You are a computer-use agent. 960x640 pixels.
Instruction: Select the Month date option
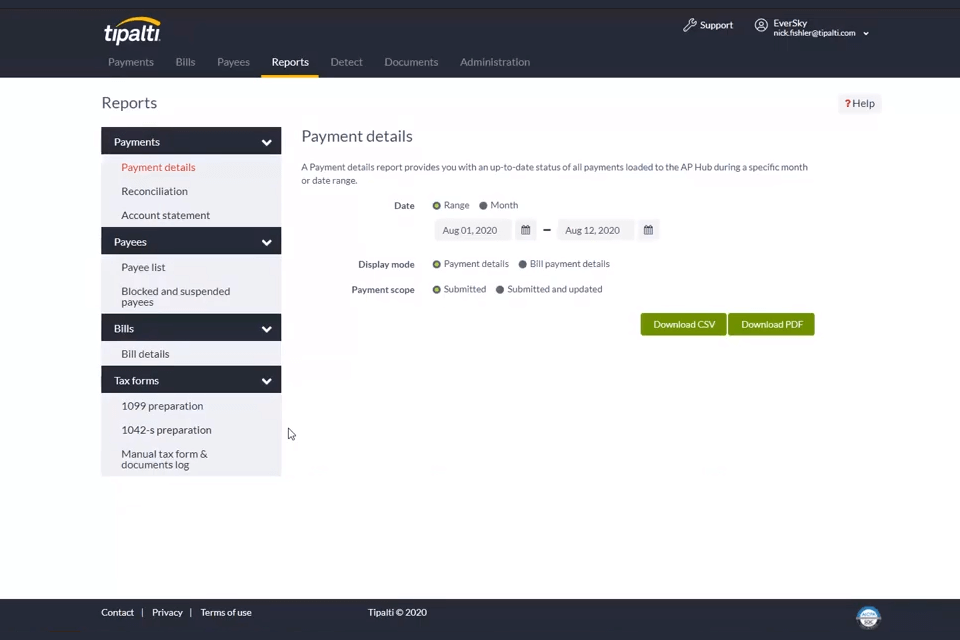point(486,205)
